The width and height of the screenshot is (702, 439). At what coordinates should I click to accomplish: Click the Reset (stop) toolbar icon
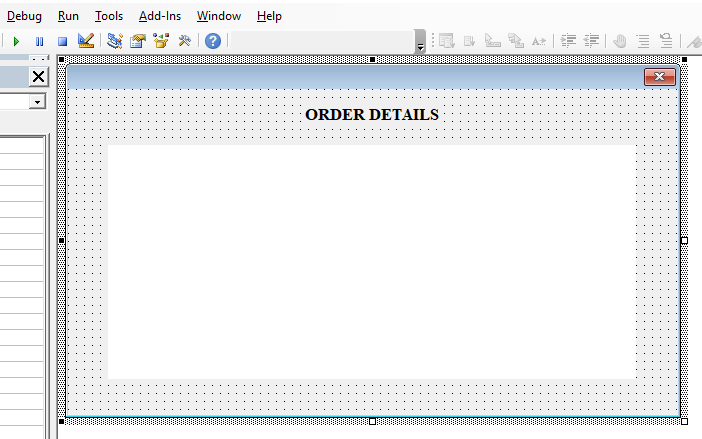(x=63, y=42)
